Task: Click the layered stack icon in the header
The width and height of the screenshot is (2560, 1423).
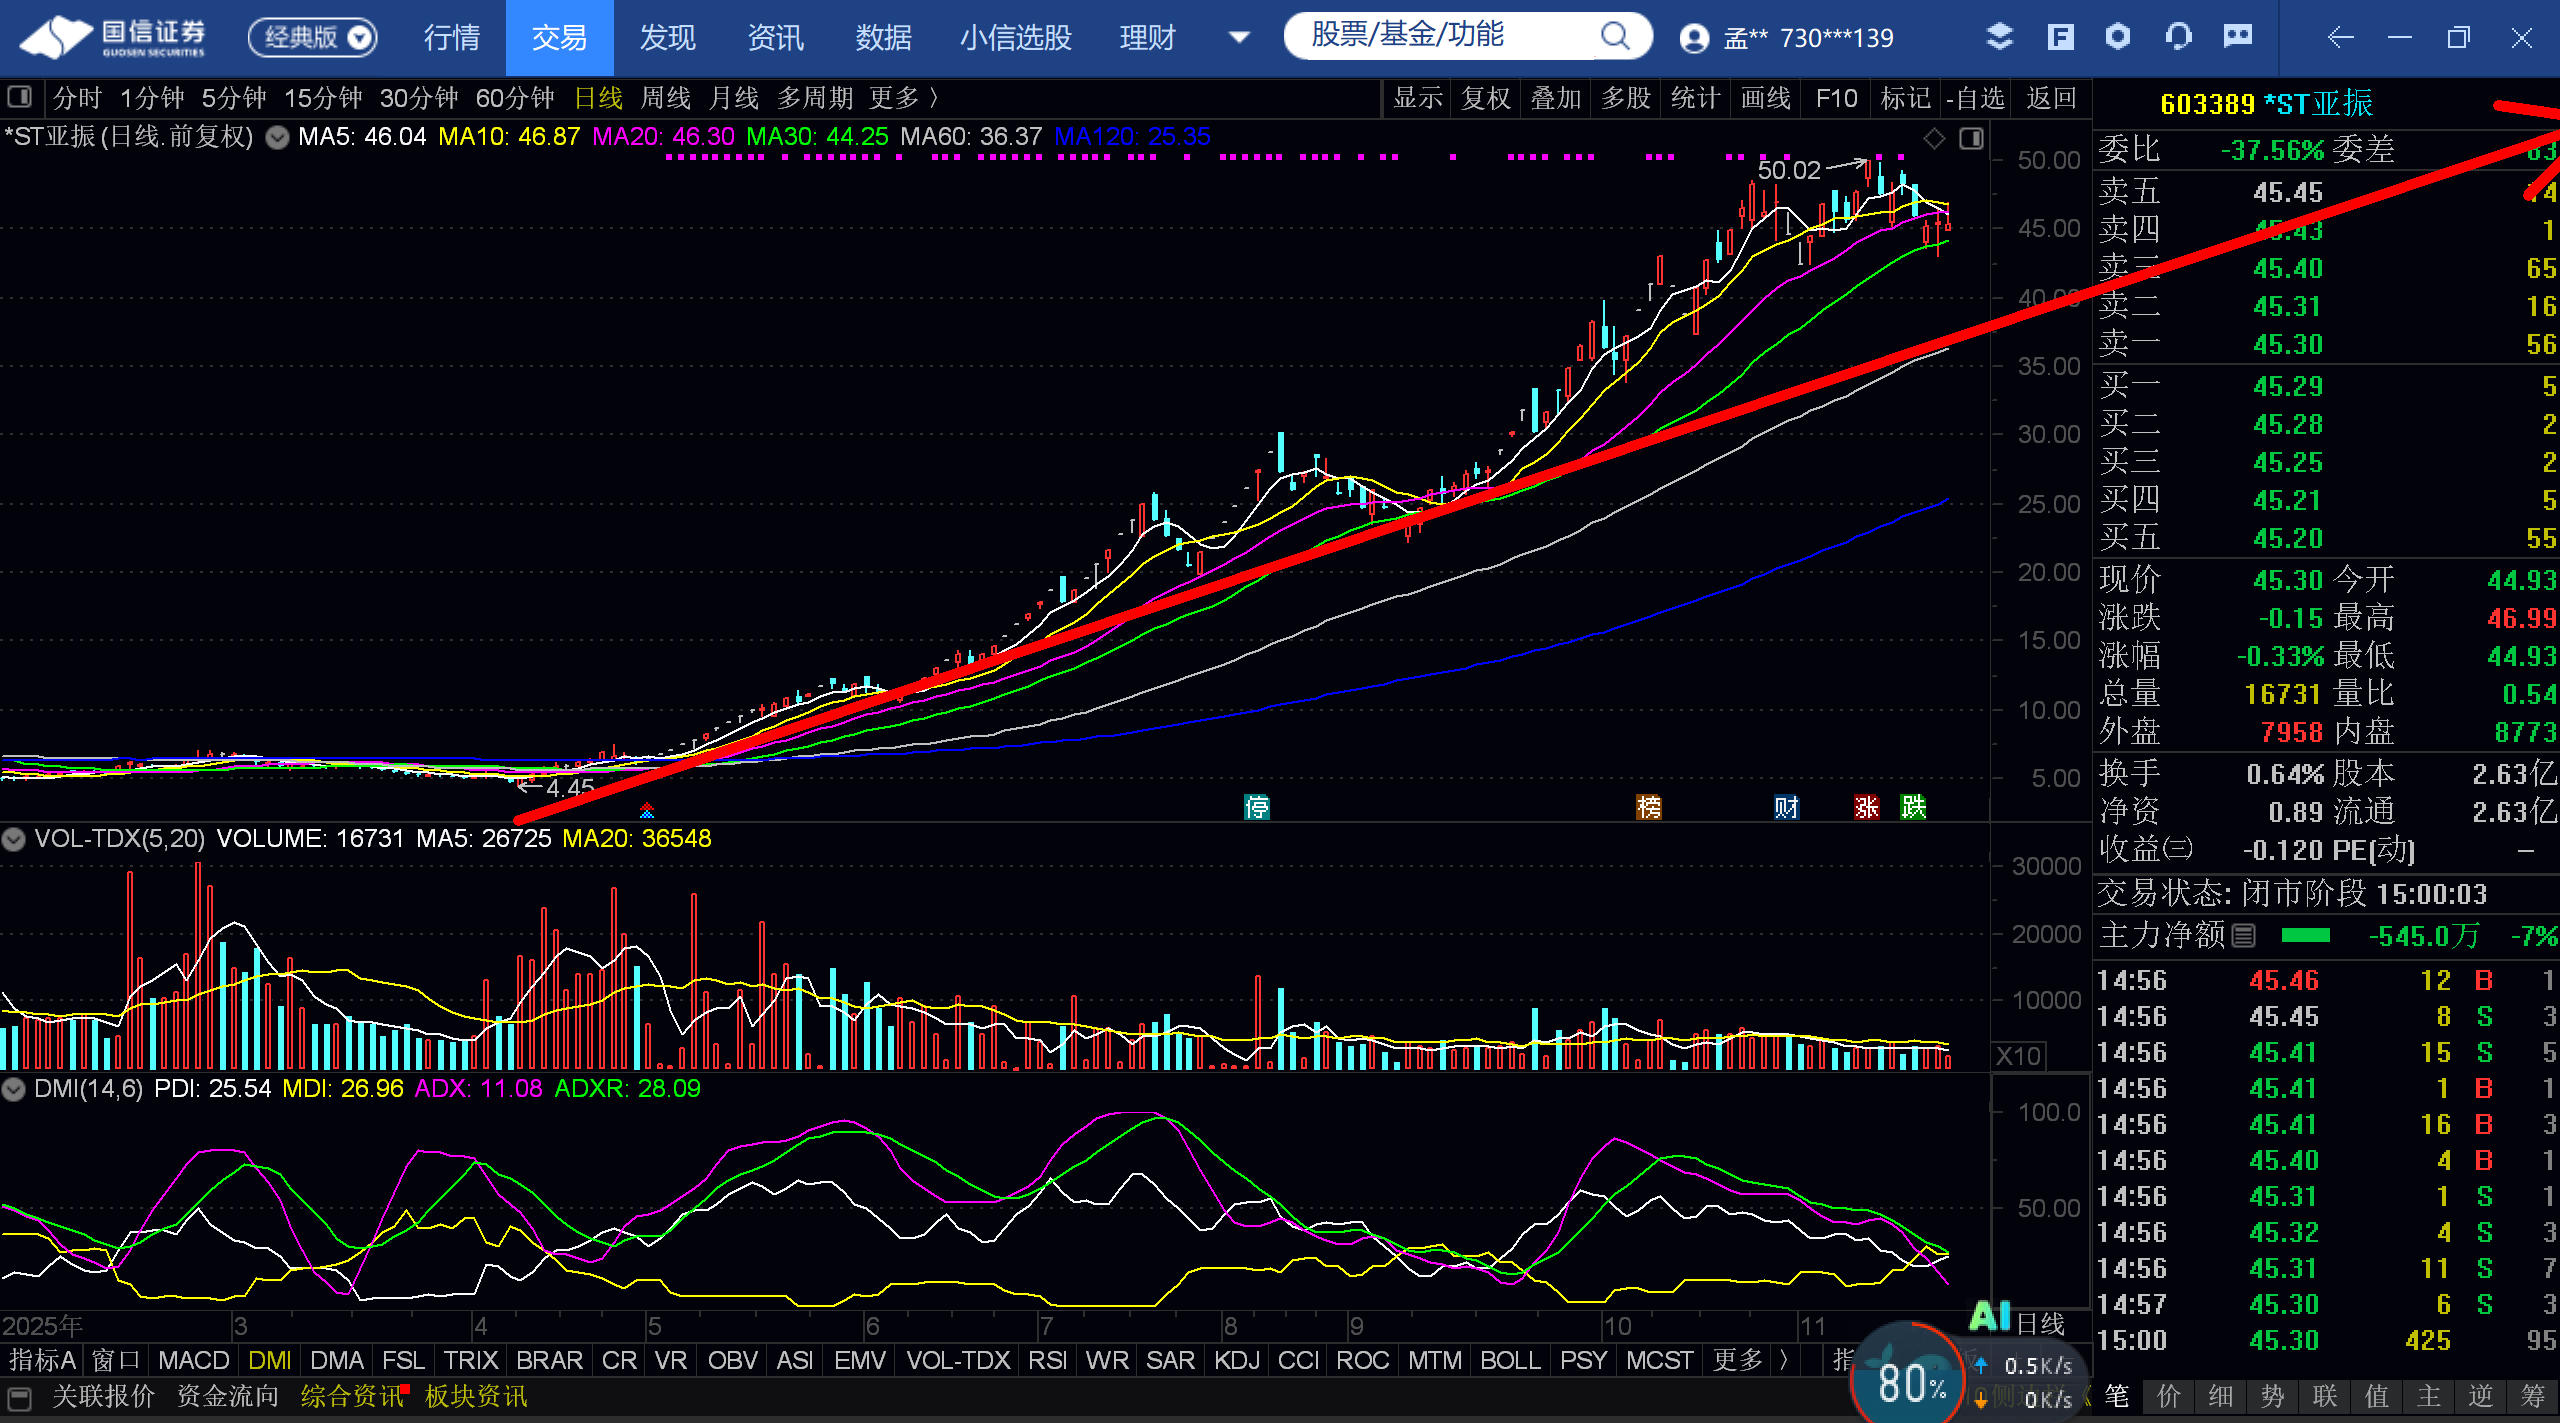Action: coord(1999,38)
